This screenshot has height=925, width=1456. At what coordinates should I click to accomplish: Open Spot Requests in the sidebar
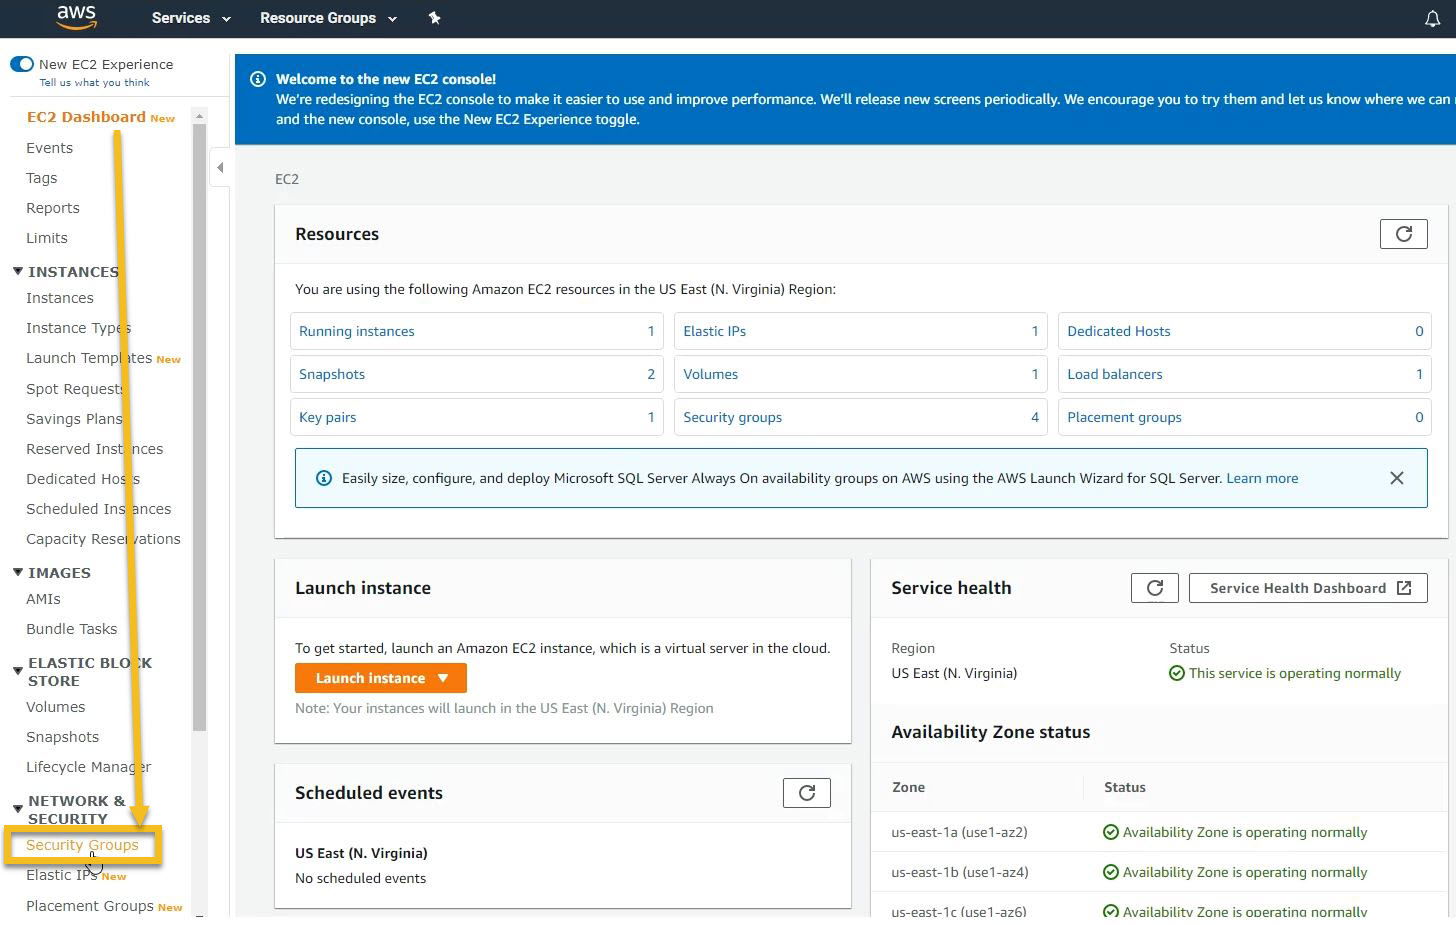tap(75, 389)
